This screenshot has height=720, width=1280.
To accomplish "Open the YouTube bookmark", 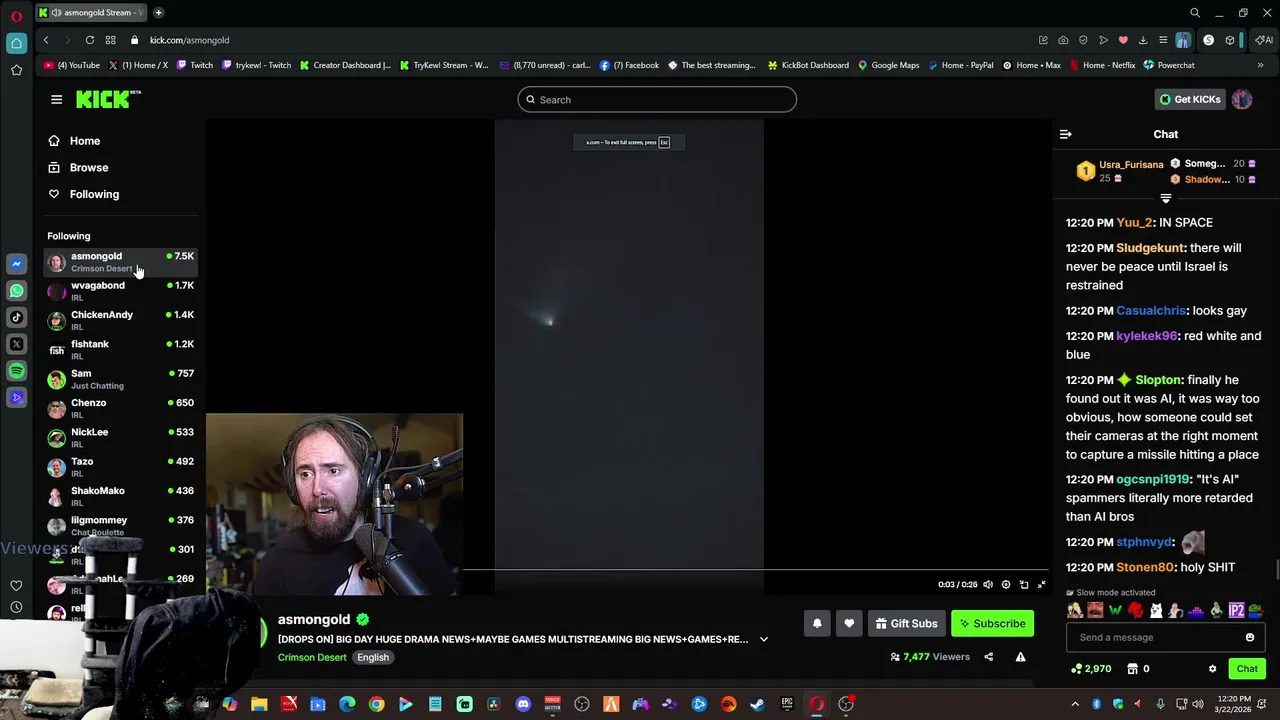I will [x=72, y=65].
